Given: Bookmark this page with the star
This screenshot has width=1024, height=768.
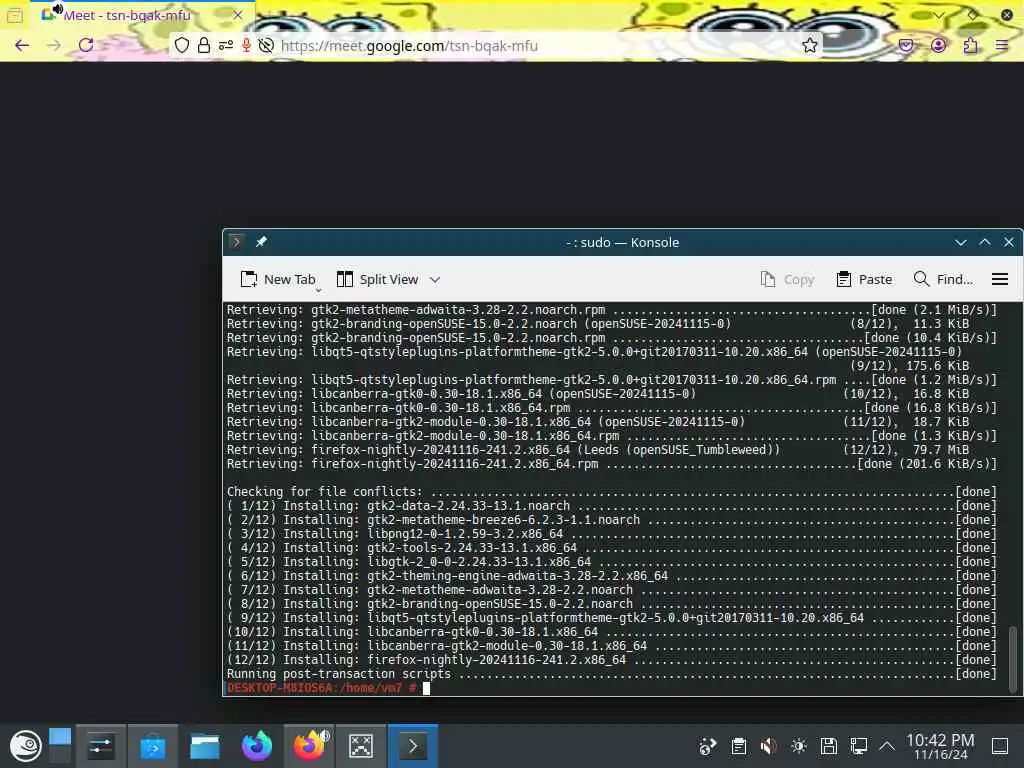Looking at the screenshot, I should point(810,45).
